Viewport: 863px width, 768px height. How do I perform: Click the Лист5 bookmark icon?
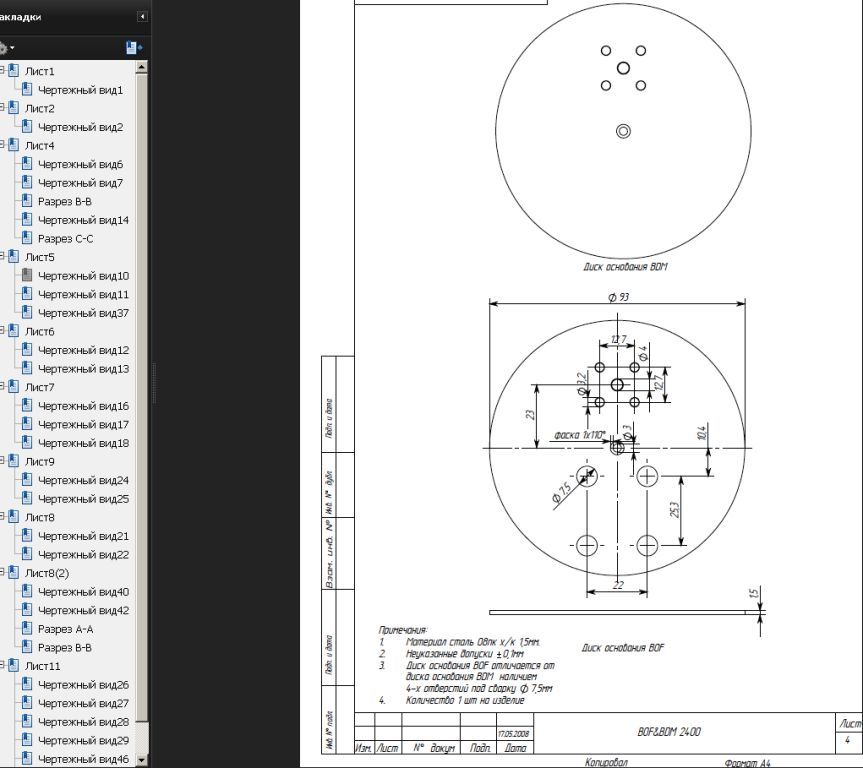pos(14,257)
